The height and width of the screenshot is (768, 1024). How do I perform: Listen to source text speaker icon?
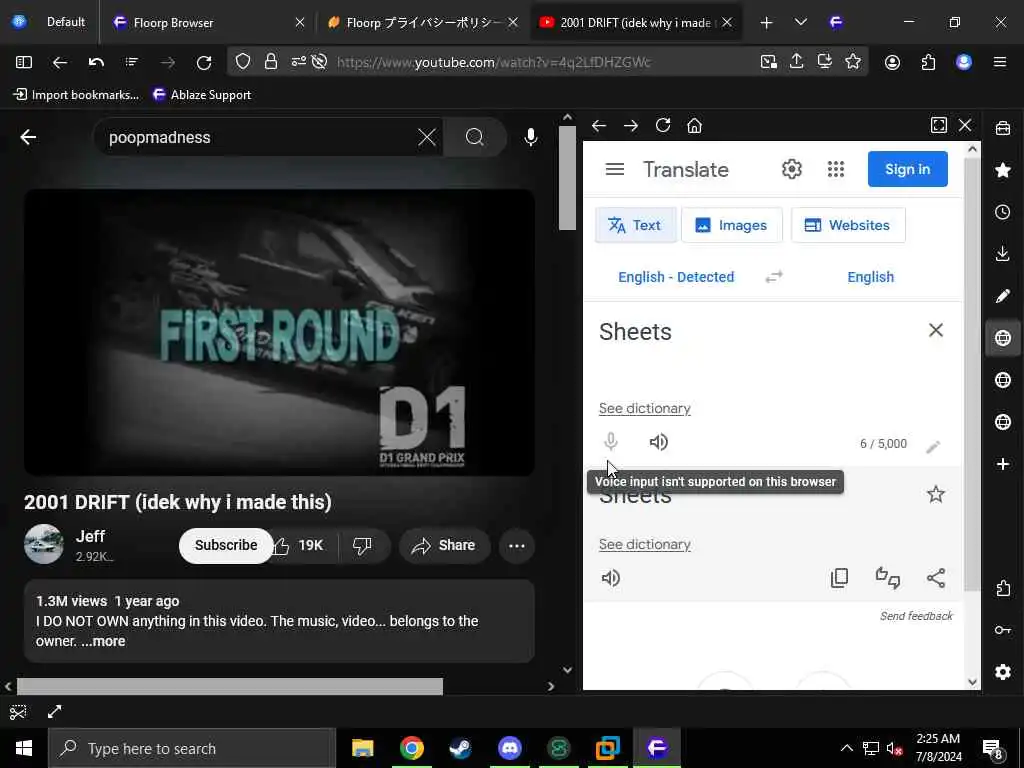click(658, 442)
